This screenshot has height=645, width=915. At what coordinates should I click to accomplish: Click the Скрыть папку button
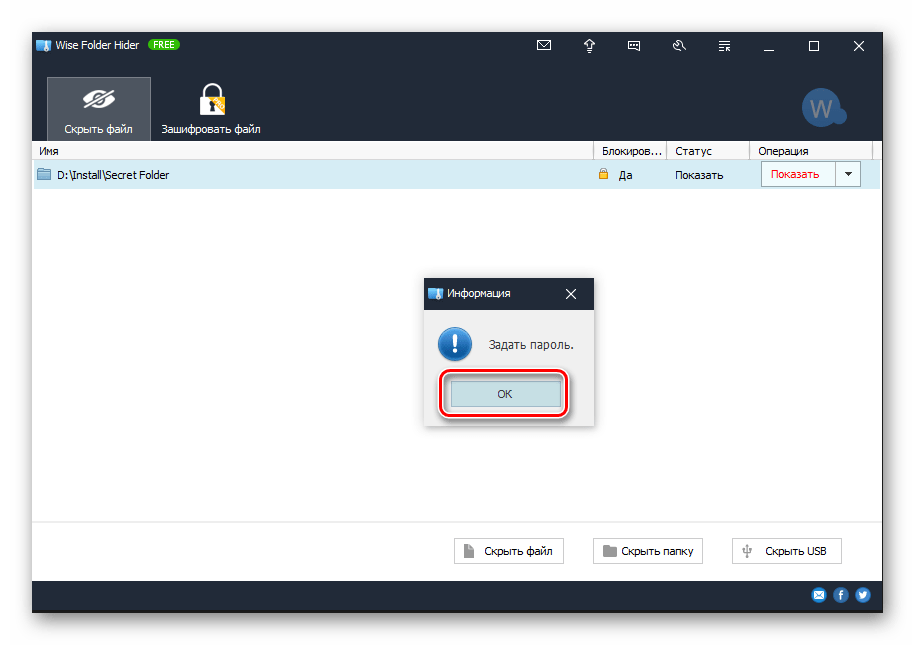[648, 551]
